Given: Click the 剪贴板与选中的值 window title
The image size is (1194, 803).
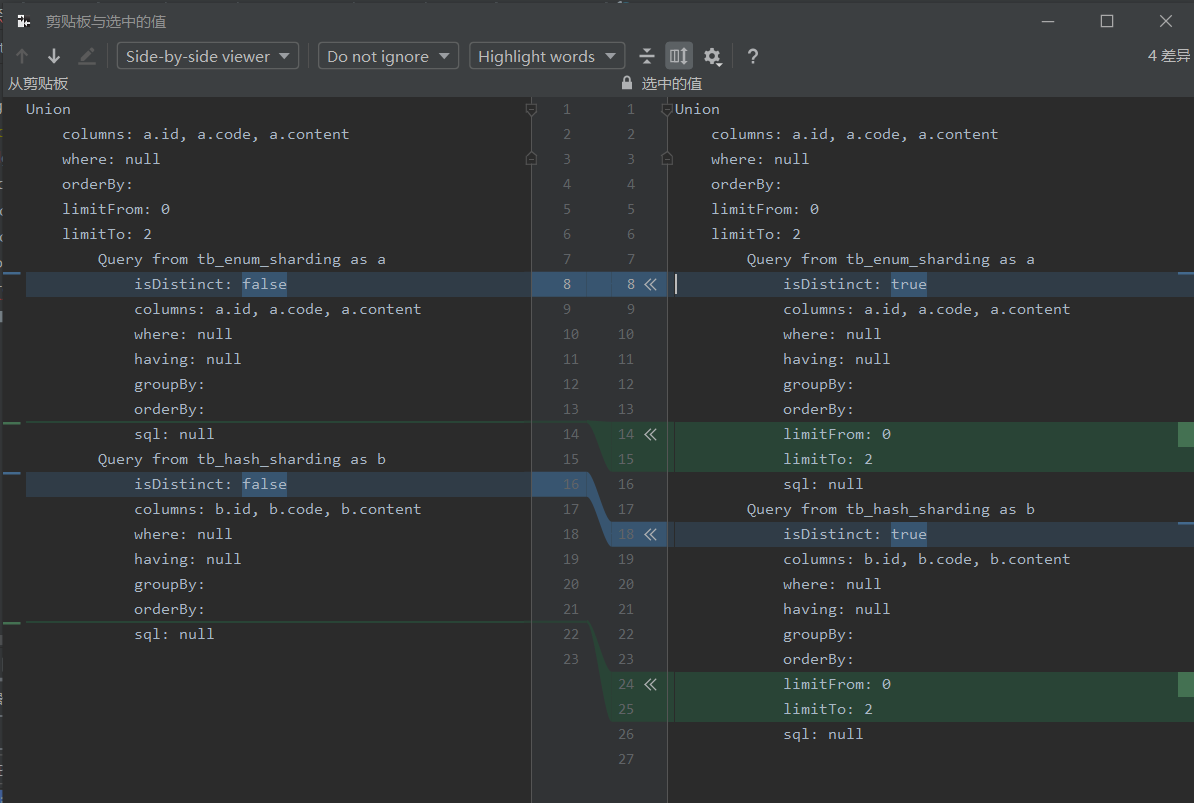Looking at the screenshot, I should tap(106, 21).
